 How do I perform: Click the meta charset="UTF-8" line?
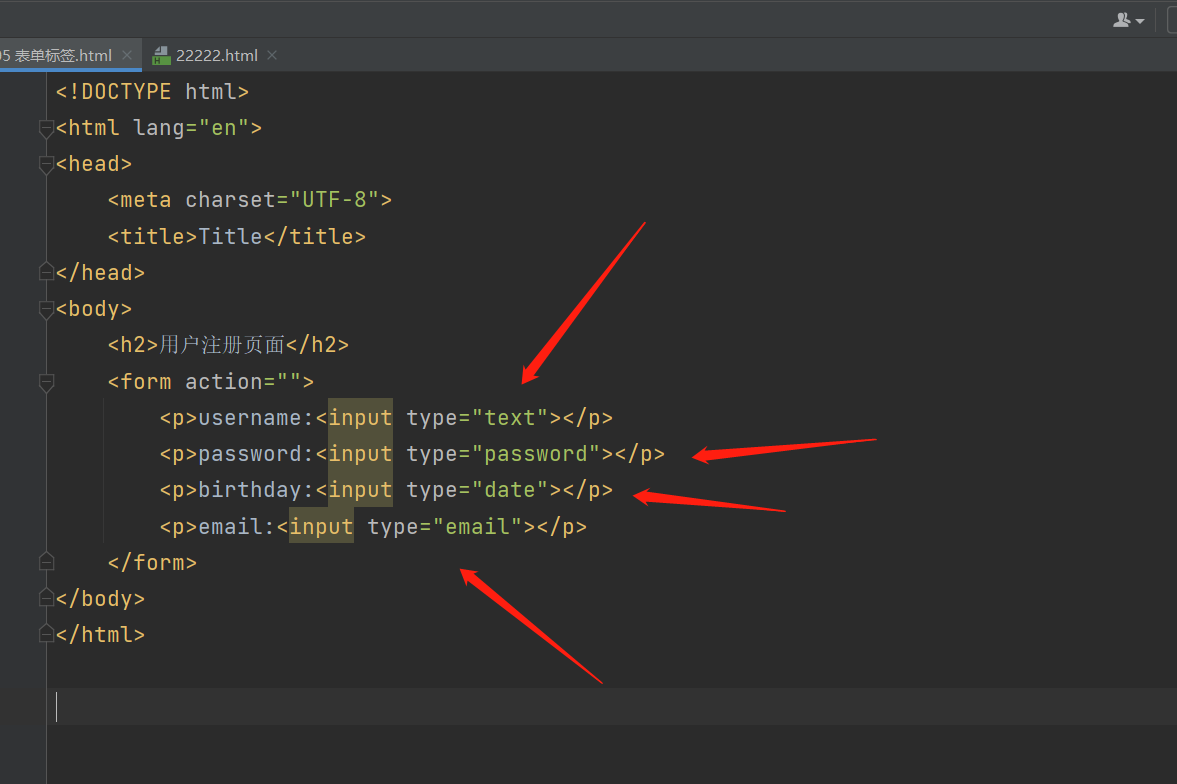[250, 200]
